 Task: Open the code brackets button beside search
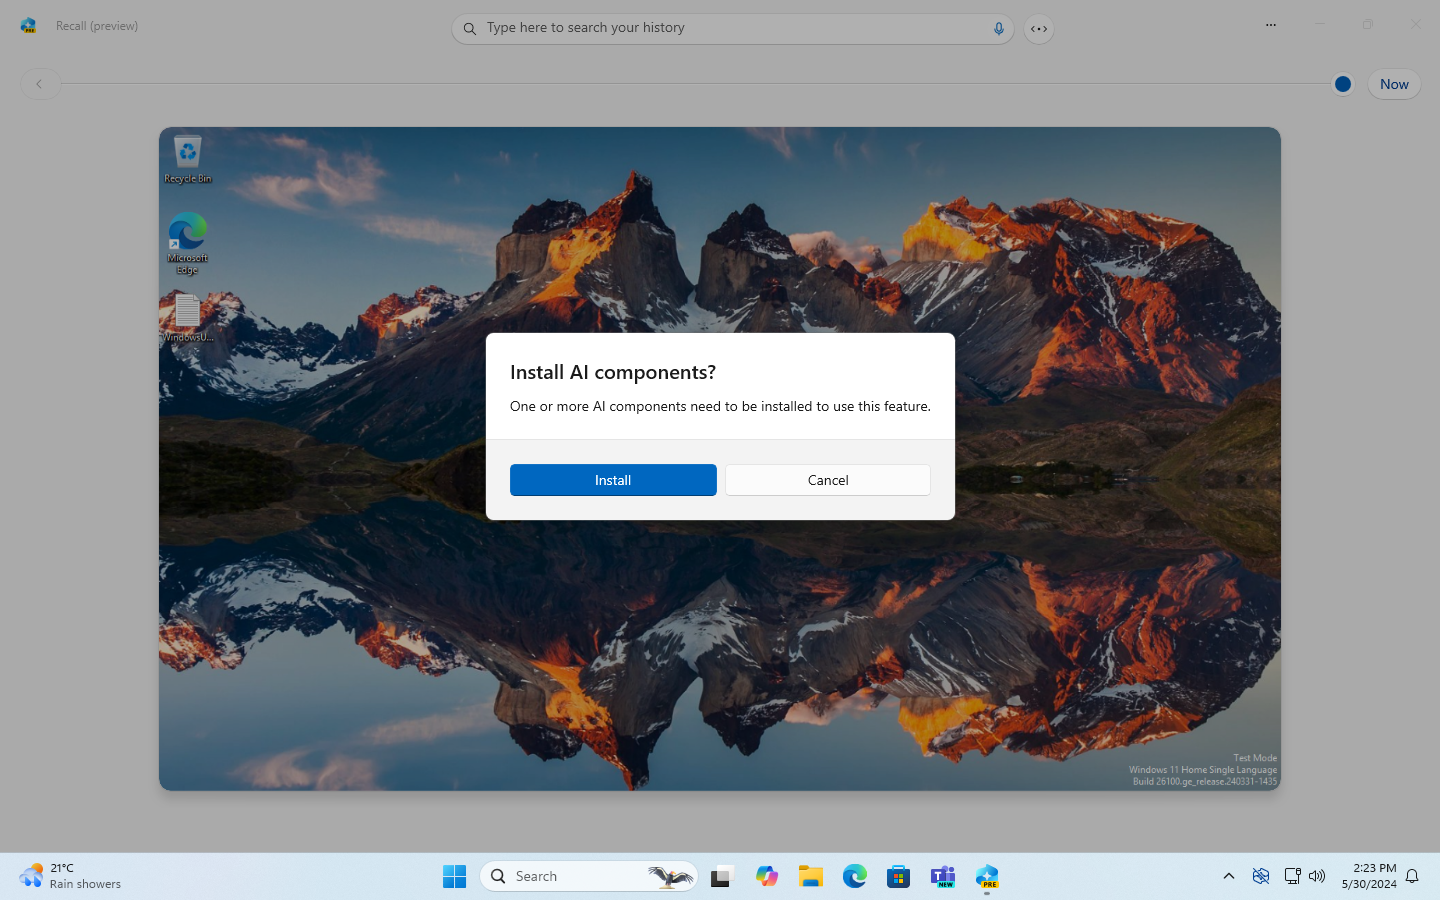[1039, 29]
